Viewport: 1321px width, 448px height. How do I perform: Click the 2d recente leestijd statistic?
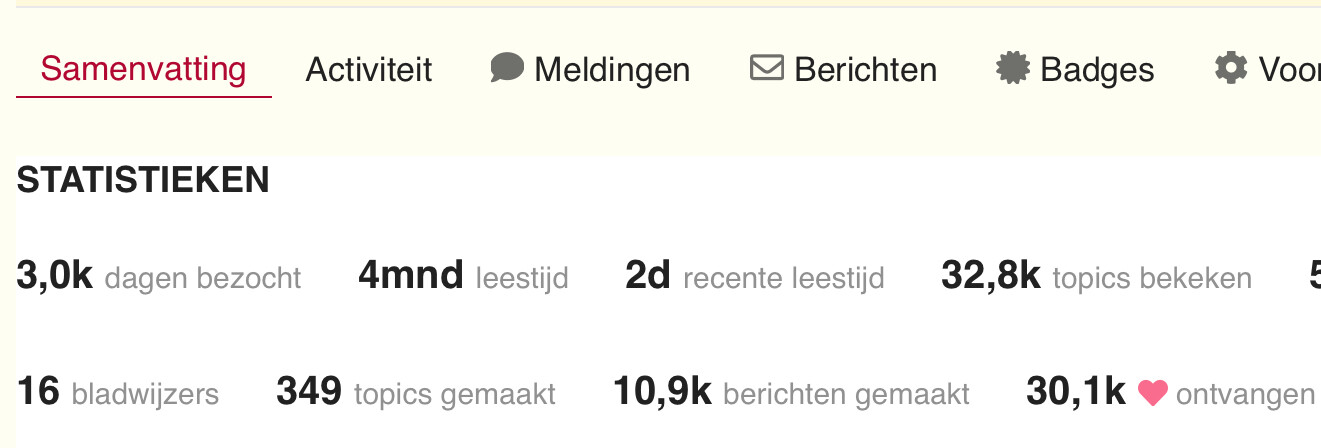click(755, 276)
